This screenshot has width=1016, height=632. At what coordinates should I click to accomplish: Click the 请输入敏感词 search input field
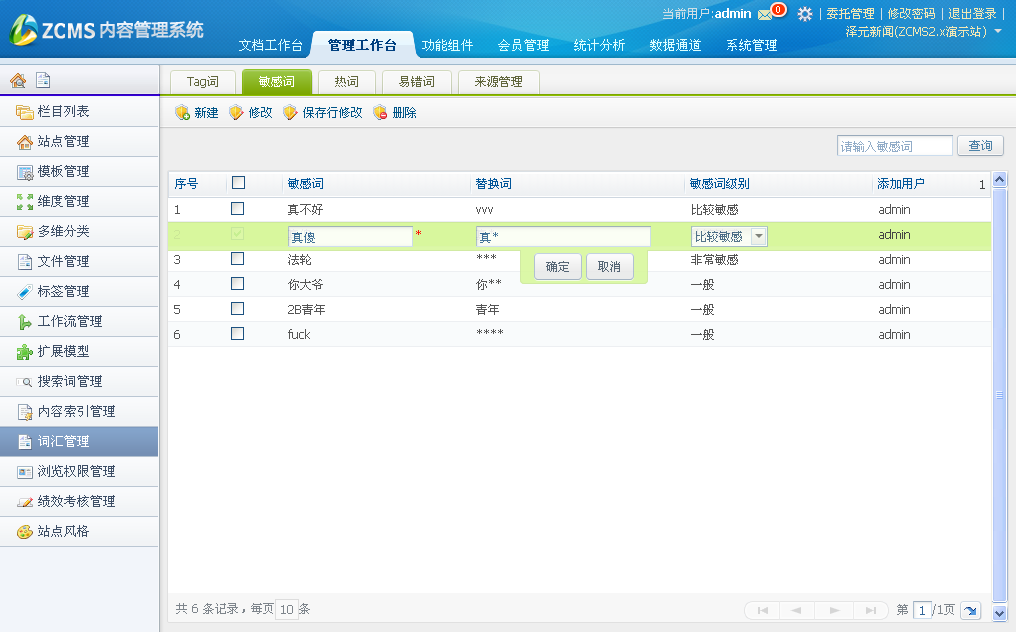pyautogui.click(x=894, y=146)
